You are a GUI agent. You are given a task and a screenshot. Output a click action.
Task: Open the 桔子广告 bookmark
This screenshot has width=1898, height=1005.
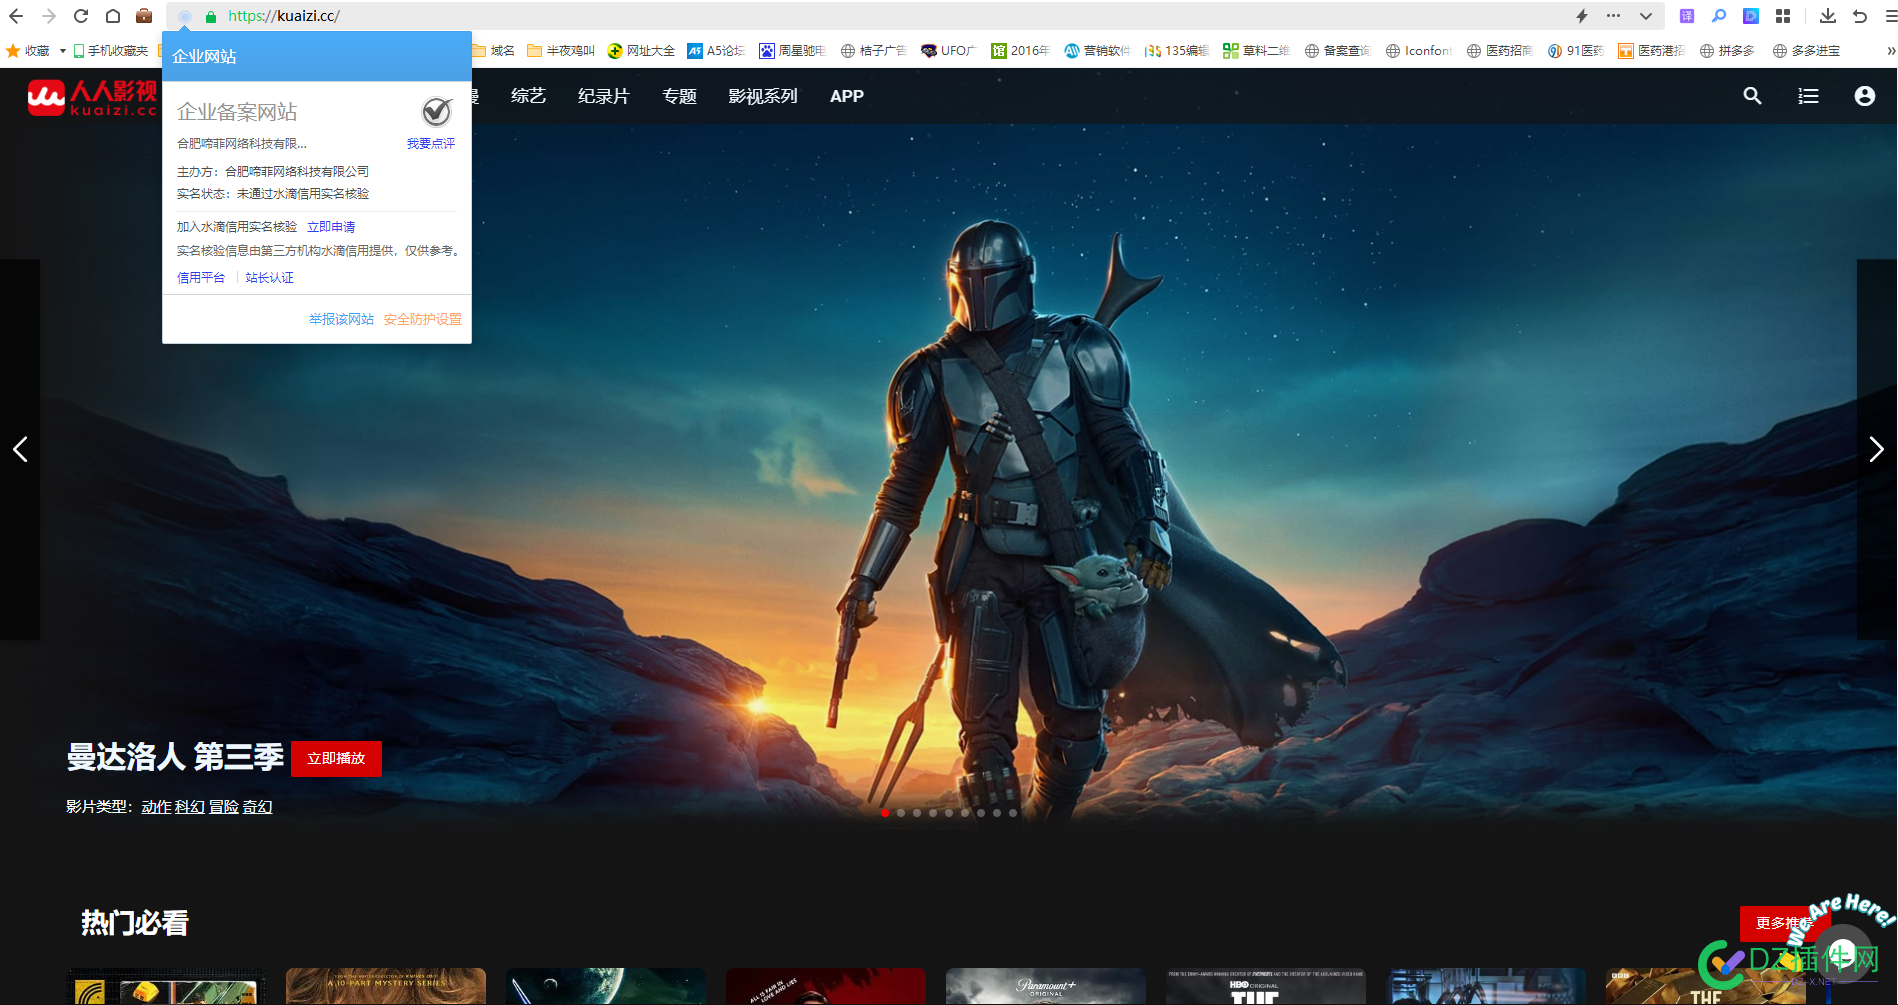tap(874, 51)
